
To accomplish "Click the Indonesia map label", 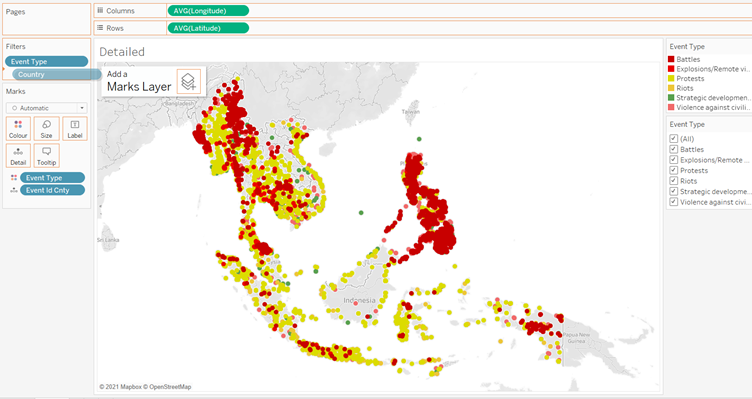I will click(x=359, y=300).
